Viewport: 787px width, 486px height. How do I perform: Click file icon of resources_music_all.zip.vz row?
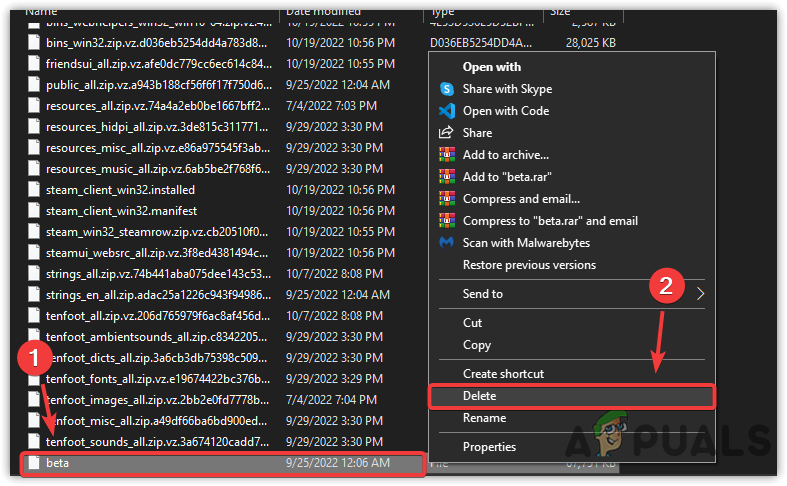pyautogui.click(x=34, y=169)
